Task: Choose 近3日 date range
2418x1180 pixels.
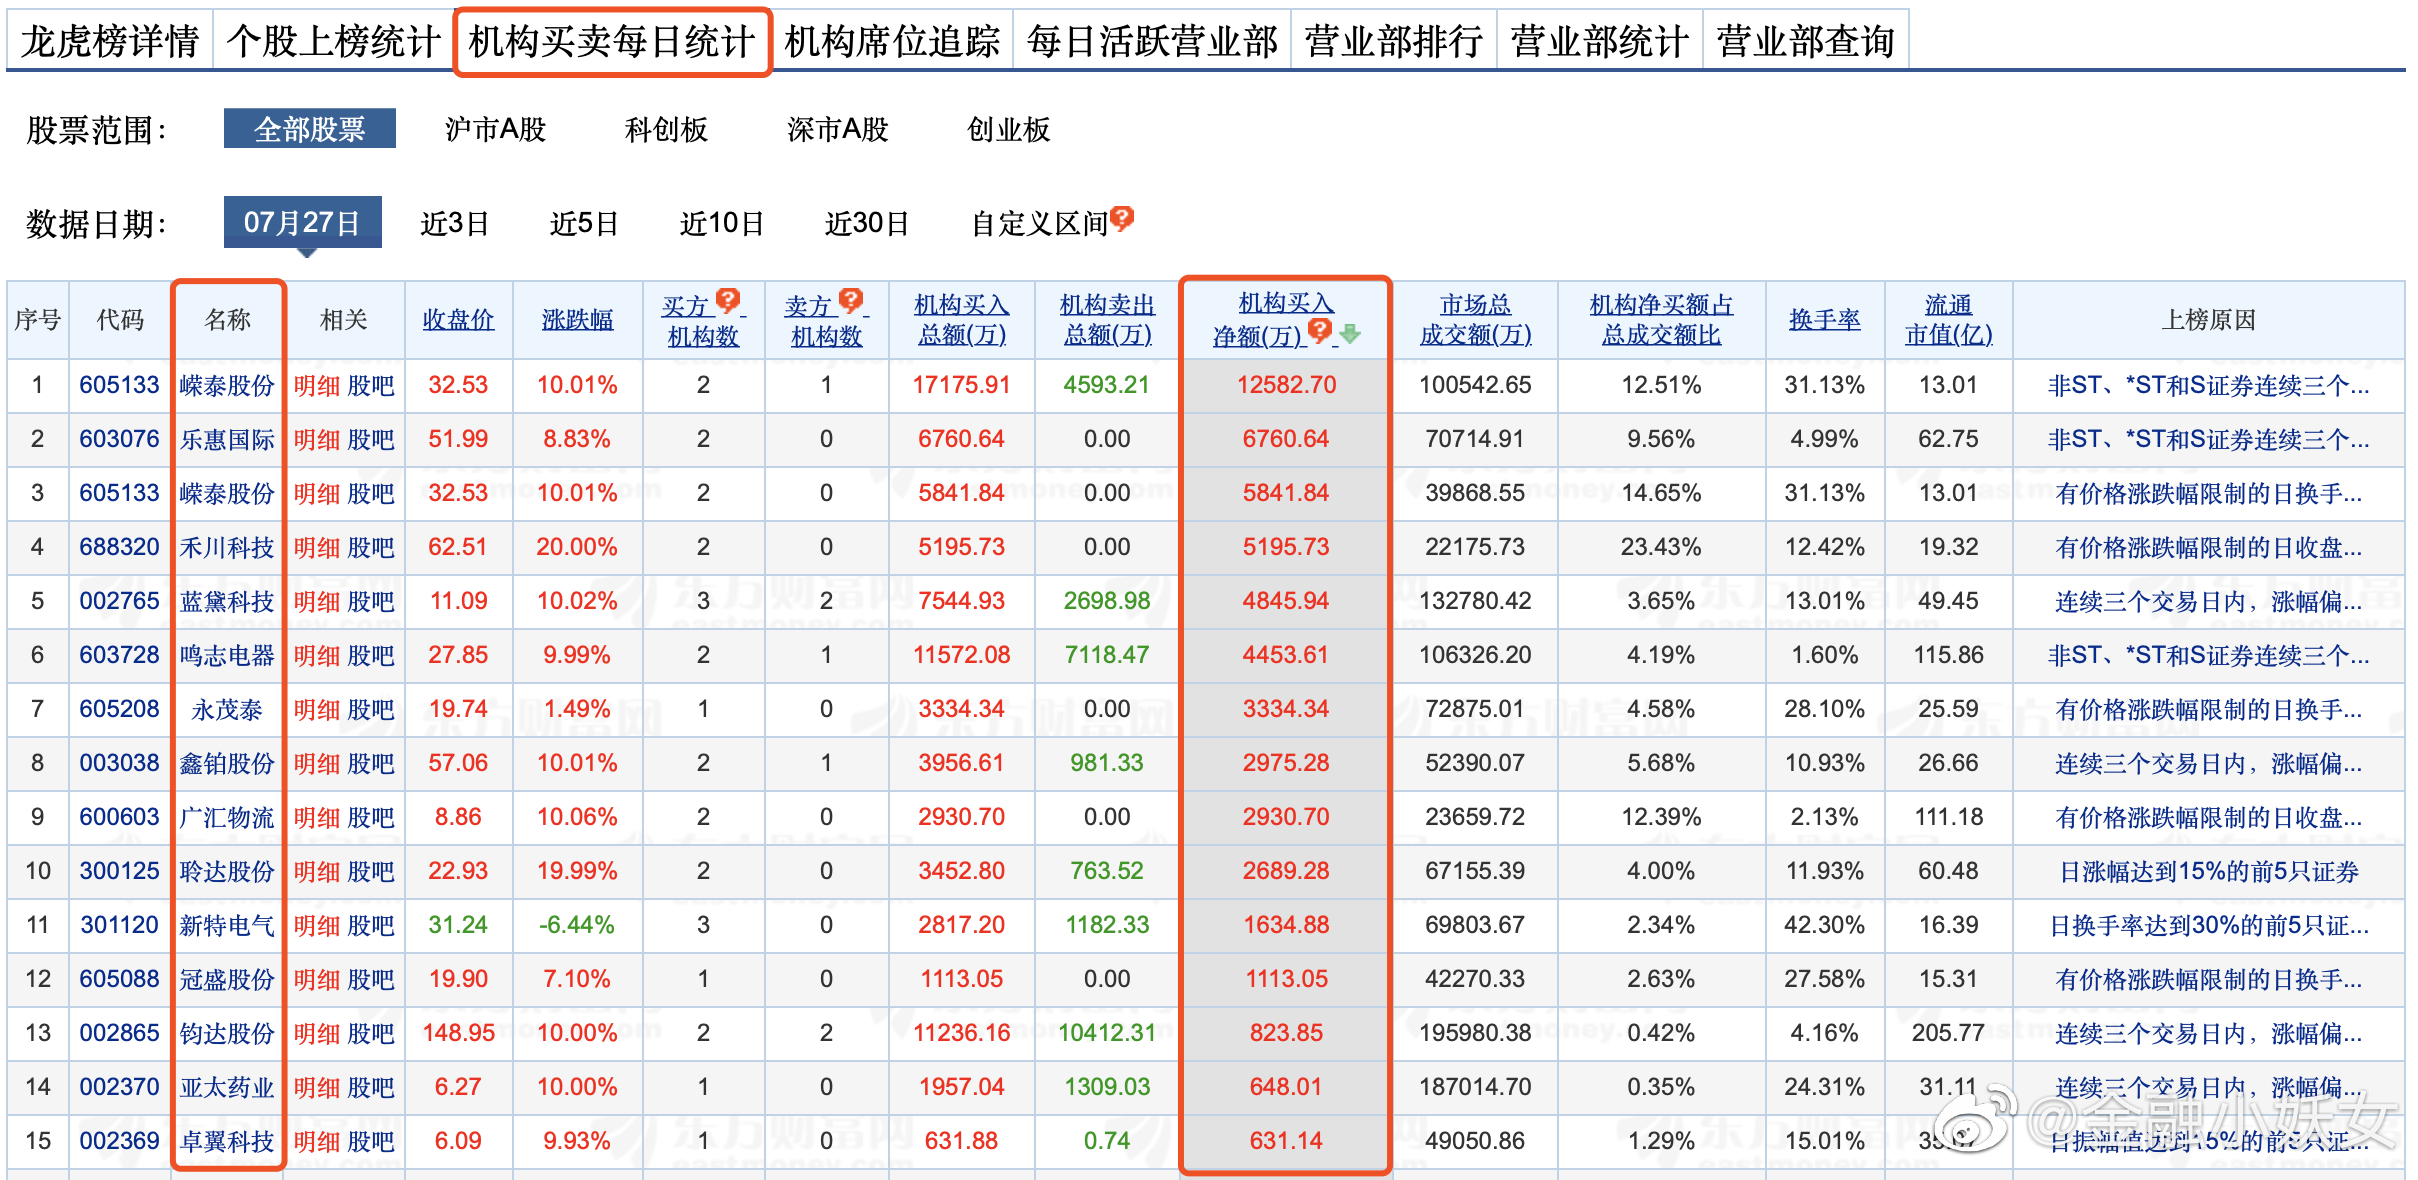Action: [455, 223]
